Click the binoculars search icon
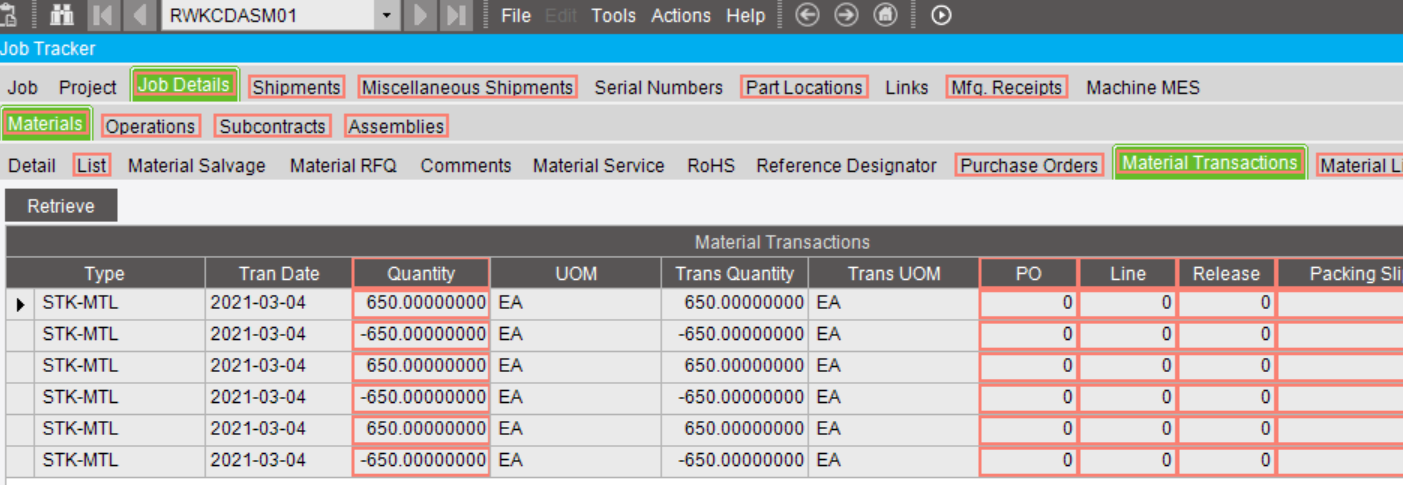1403x485 pixels. click(x=61, y=15)
